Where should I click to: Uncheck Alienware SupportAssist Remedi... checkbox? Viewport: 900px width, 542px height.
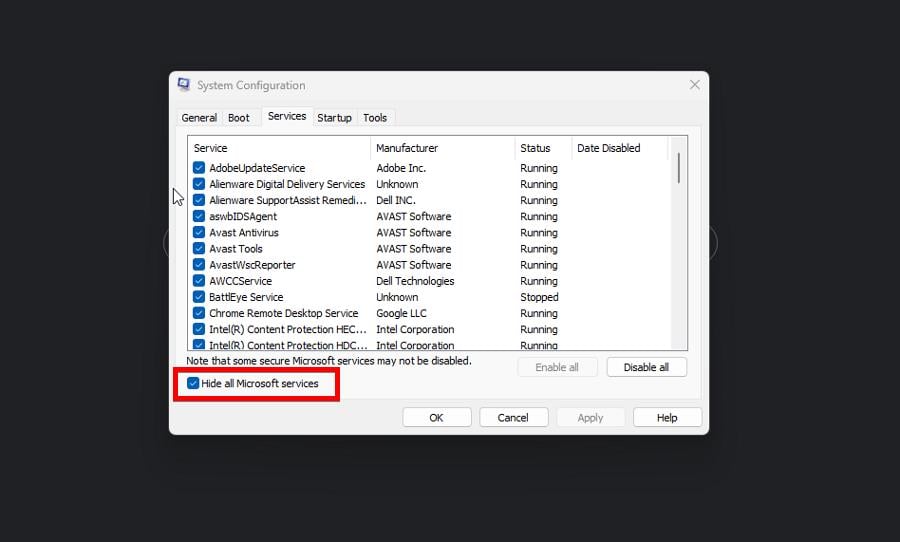pos(199,200)
